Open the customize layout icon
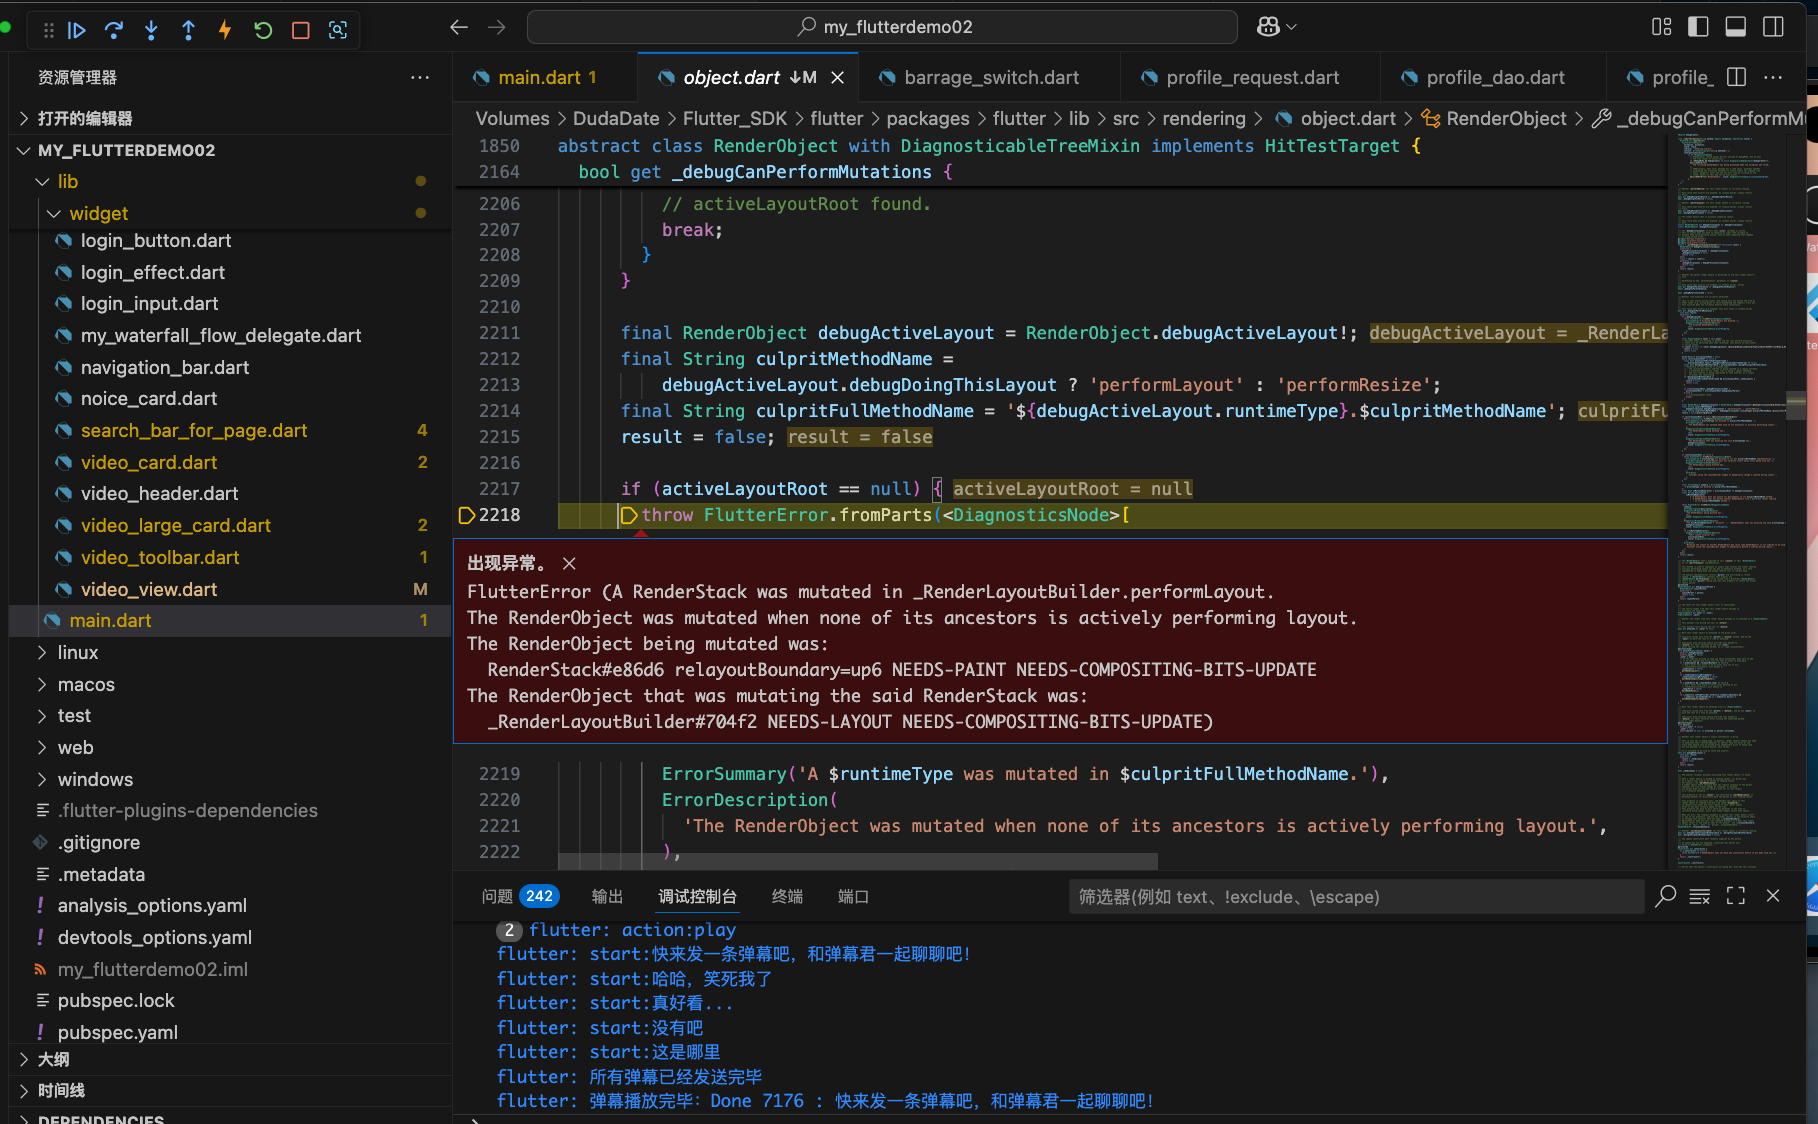1818x1124 pixels. [x=1662, y=27]
